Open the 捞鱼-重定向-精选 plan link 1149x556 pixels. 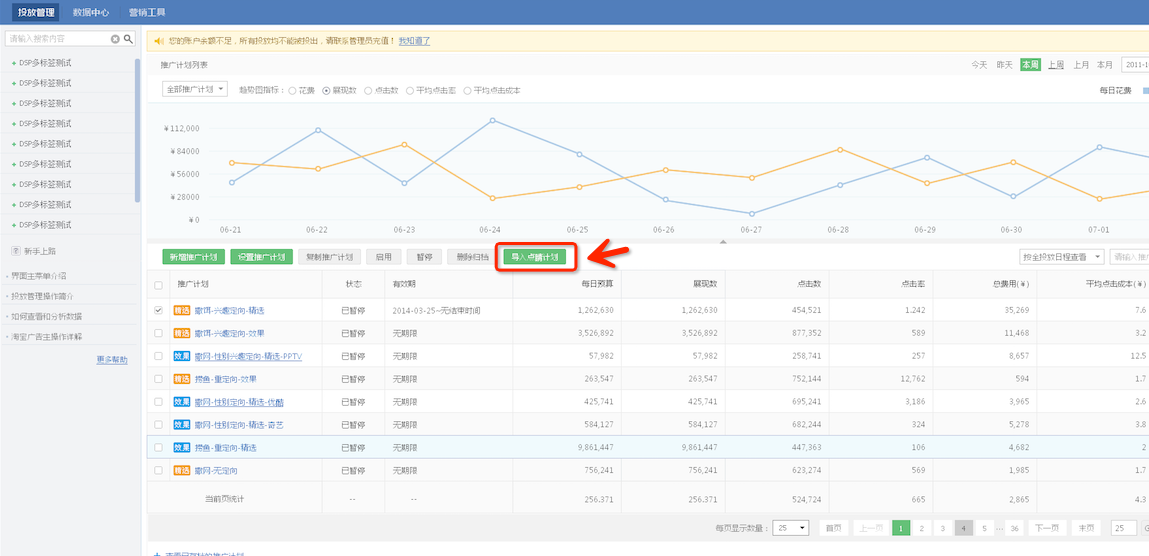[x=226, y=448]
